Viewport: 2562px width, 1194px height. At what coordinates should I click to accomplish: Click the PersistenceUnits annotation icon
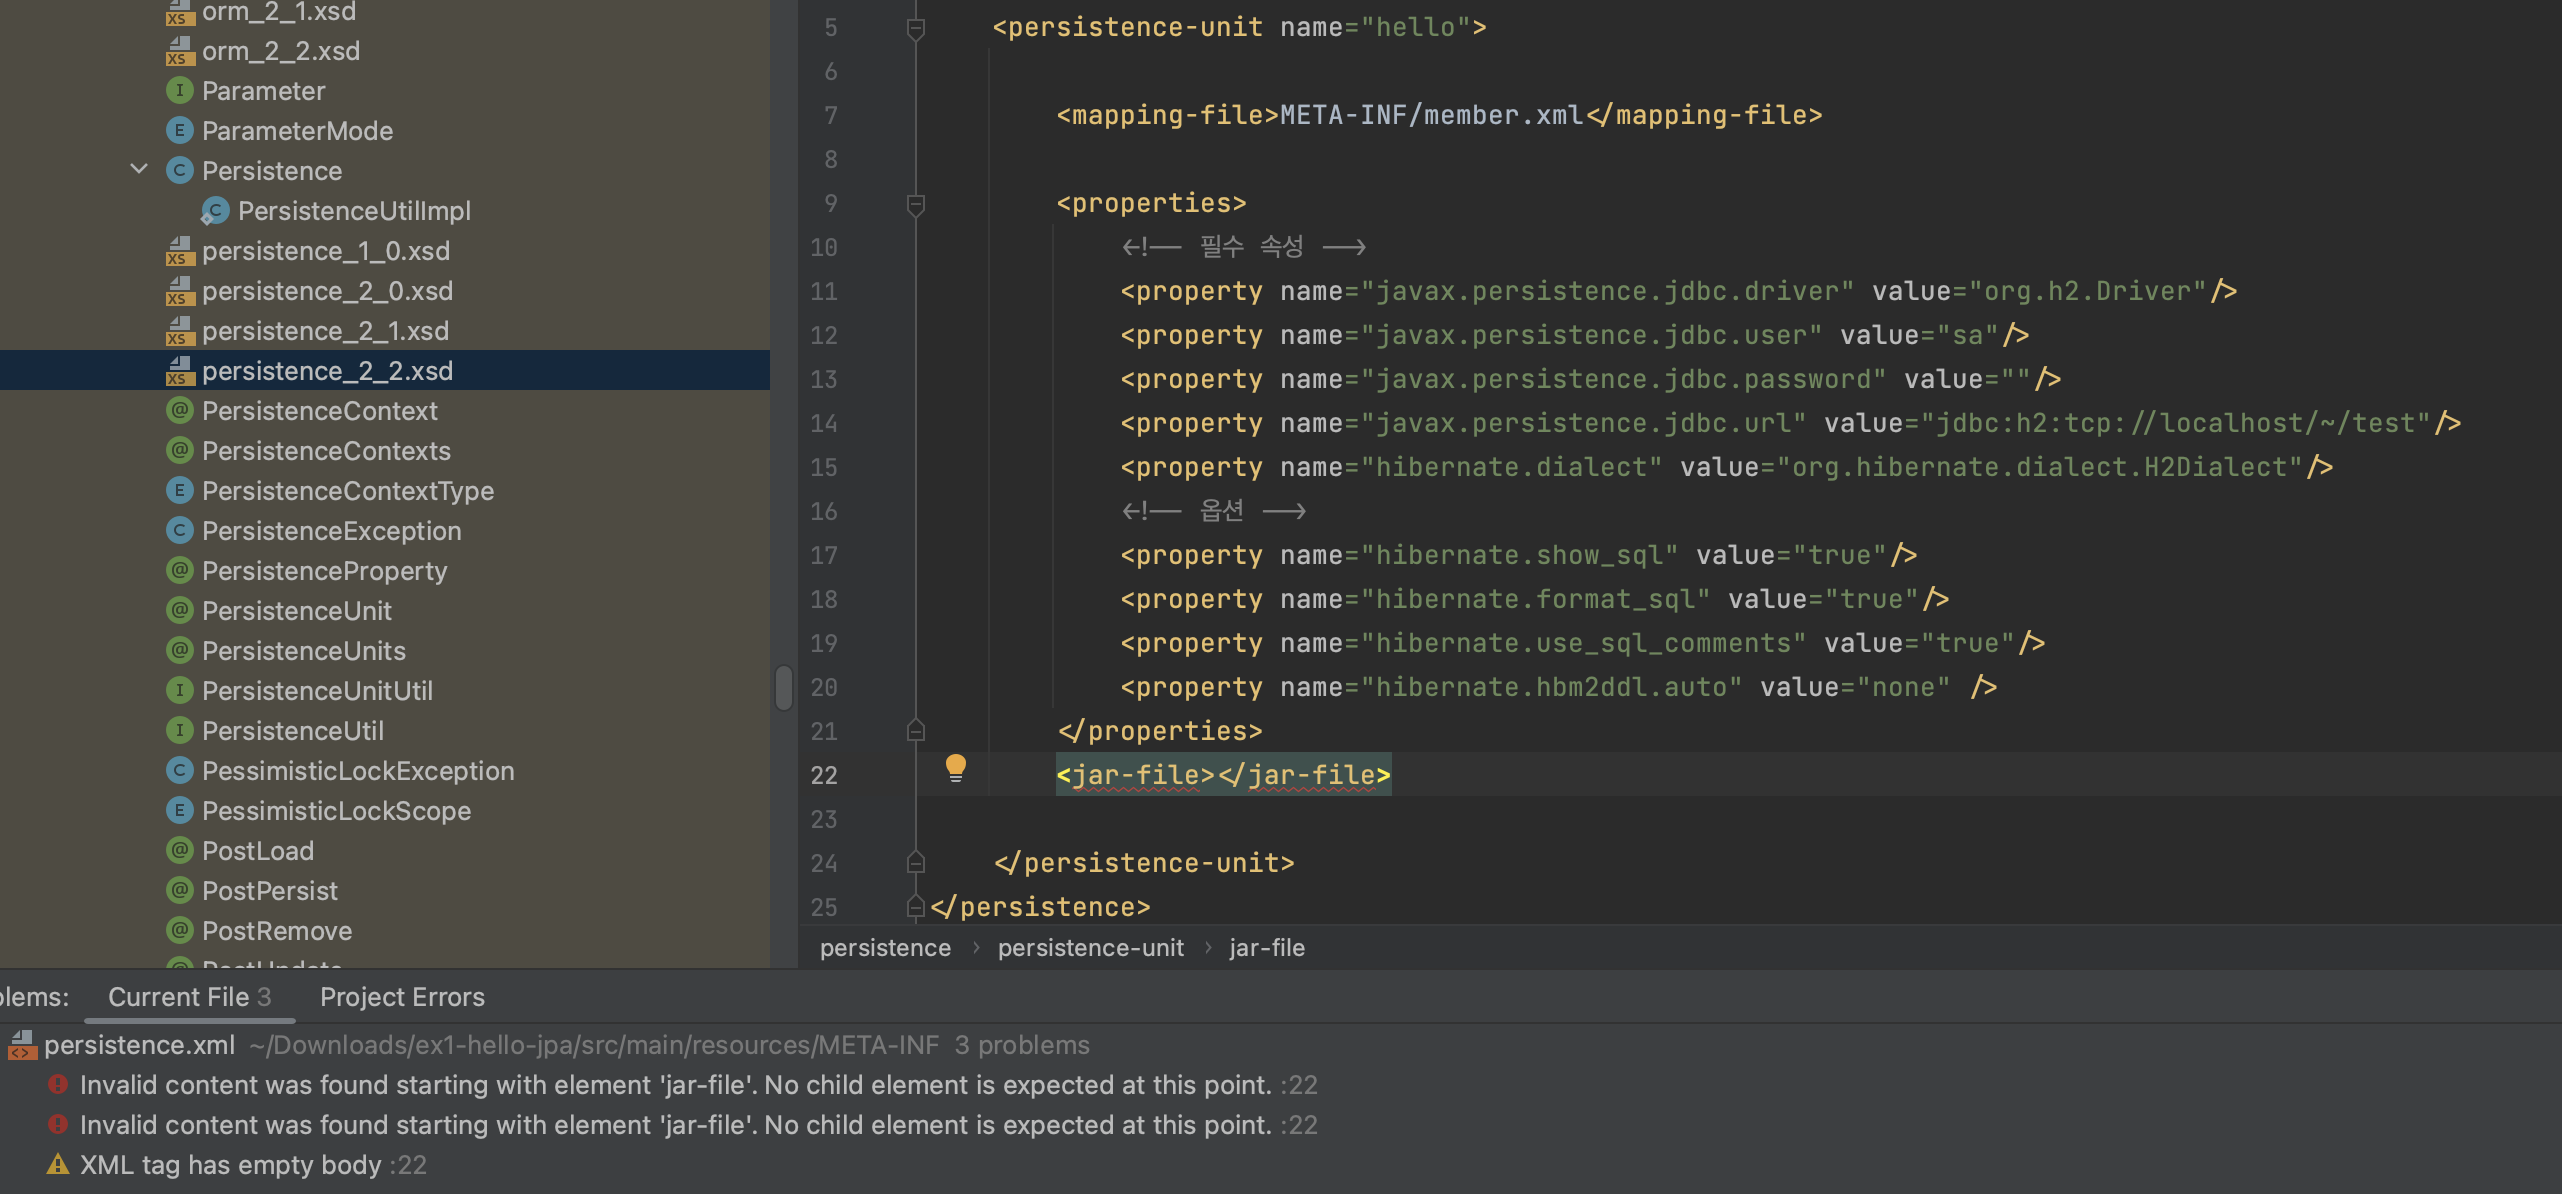(179, 650)
